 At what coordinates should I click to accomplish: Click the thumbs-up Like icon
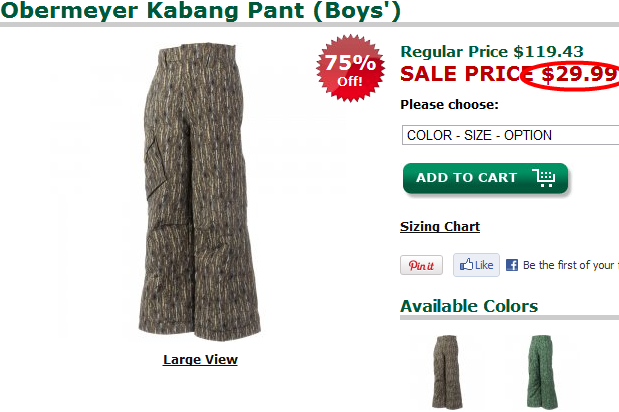[x=466, y=264]
